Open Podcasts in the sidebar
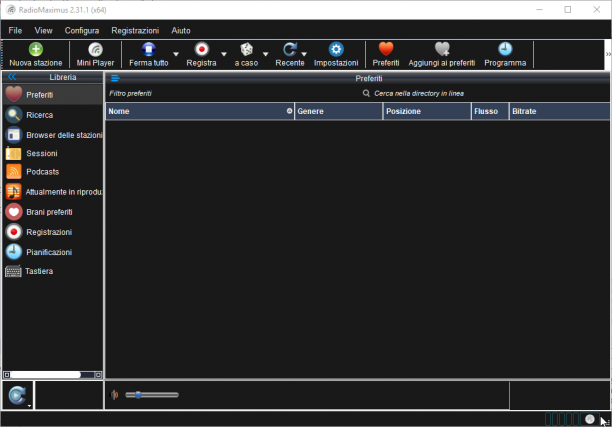The width and height of the screenshot is (612, 427). tap(53, 172)
